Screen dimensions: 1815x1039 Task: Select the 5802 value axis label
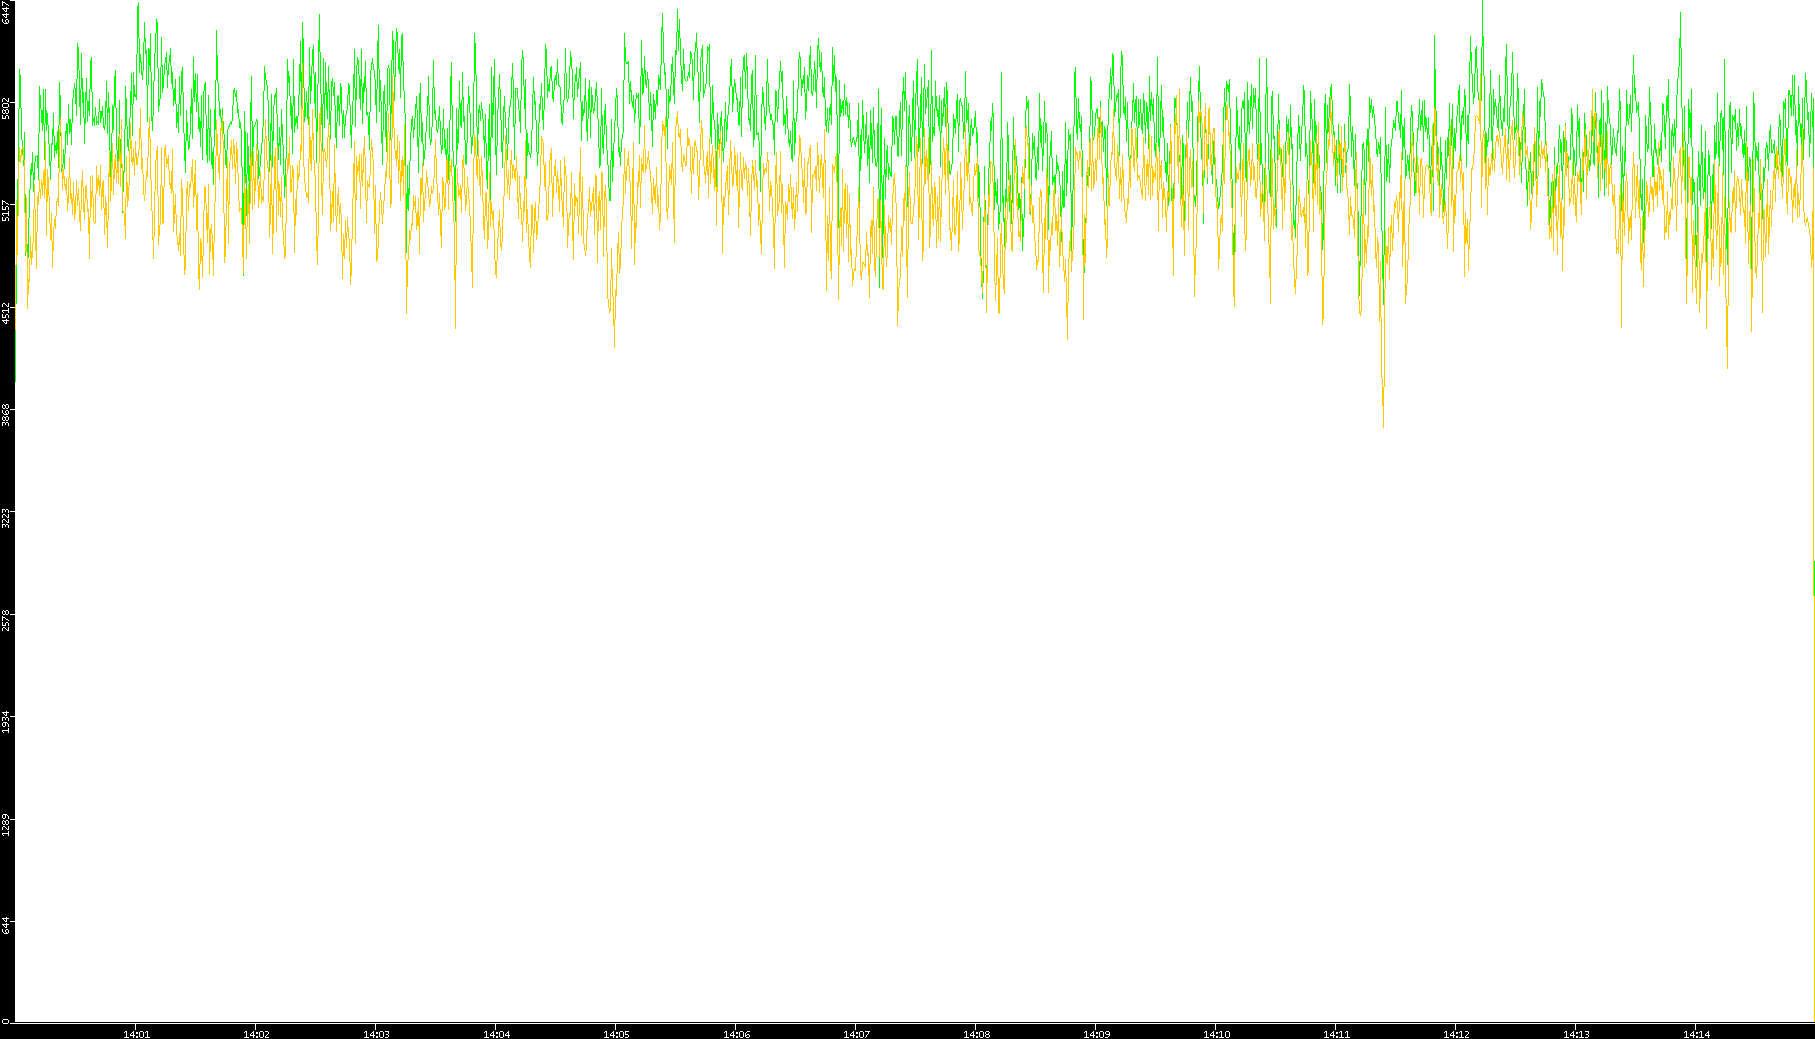click(7, 108)
